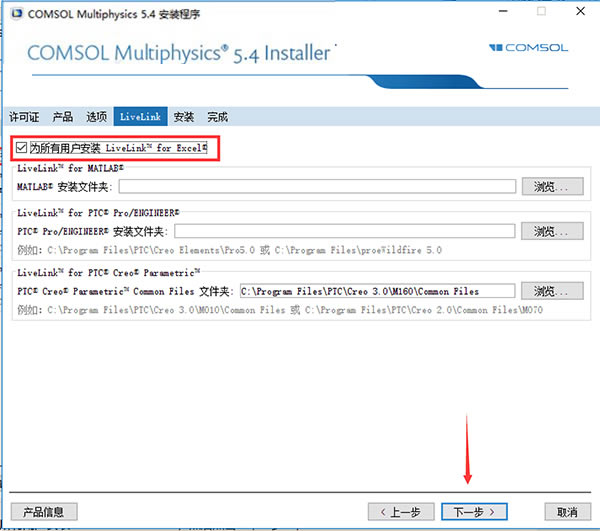
Task: Open the 许可证 tab
Action: pyautogui.click(x=24, y=117)
